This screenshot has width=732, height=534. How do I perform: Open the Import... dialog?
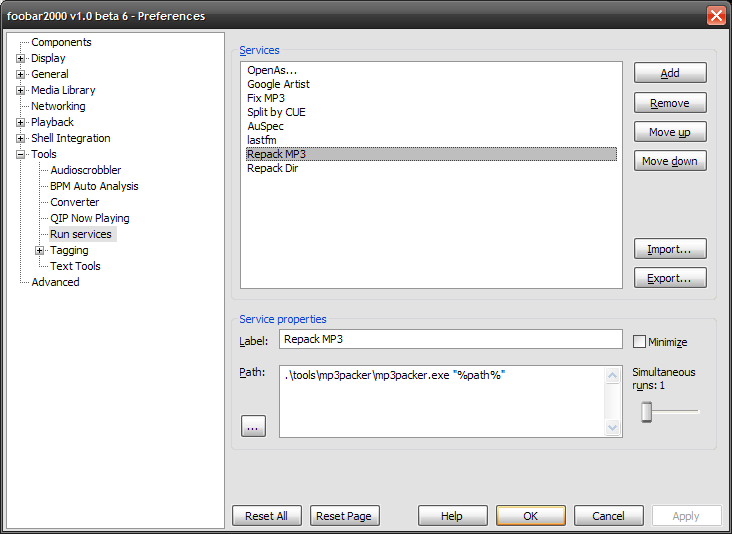670,249
